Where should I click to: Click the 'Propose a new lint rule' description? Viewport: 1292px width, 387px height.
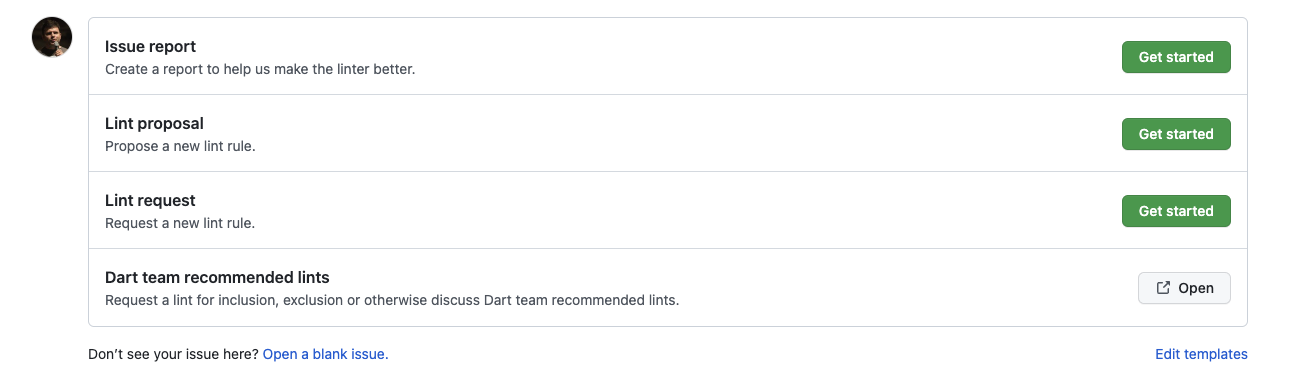coord(180,147)
